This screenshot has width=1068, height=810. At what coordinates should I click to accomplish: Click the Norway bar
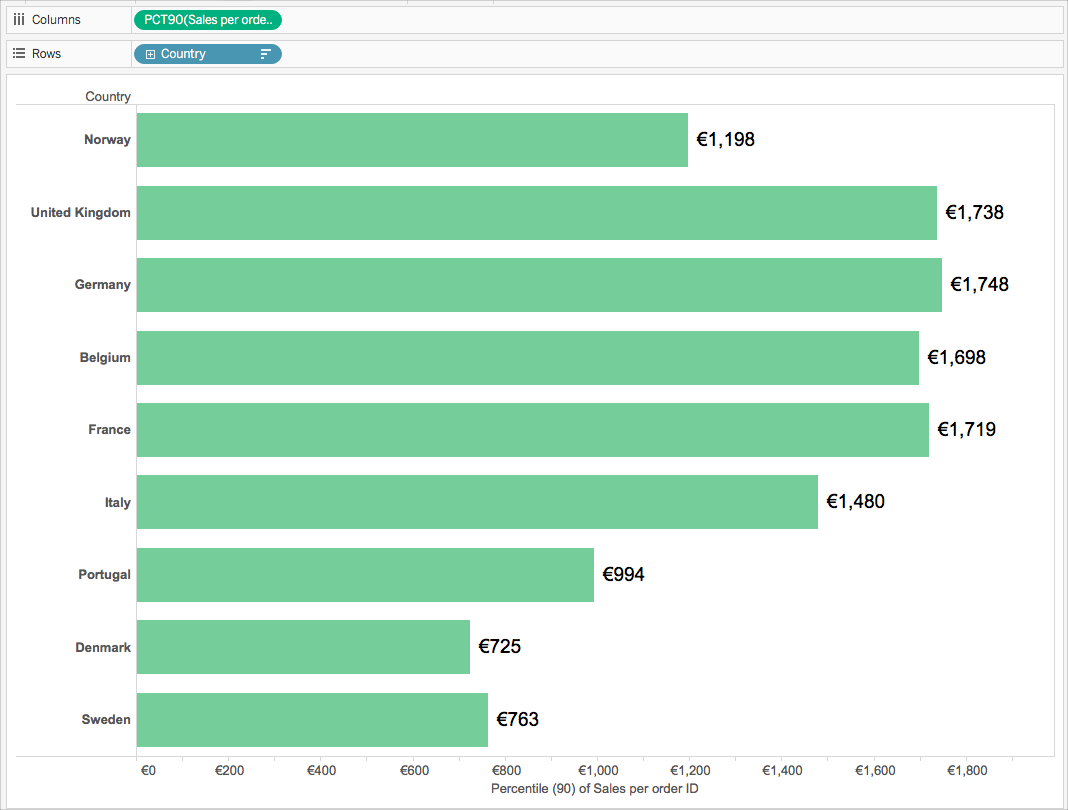[412, 140]
